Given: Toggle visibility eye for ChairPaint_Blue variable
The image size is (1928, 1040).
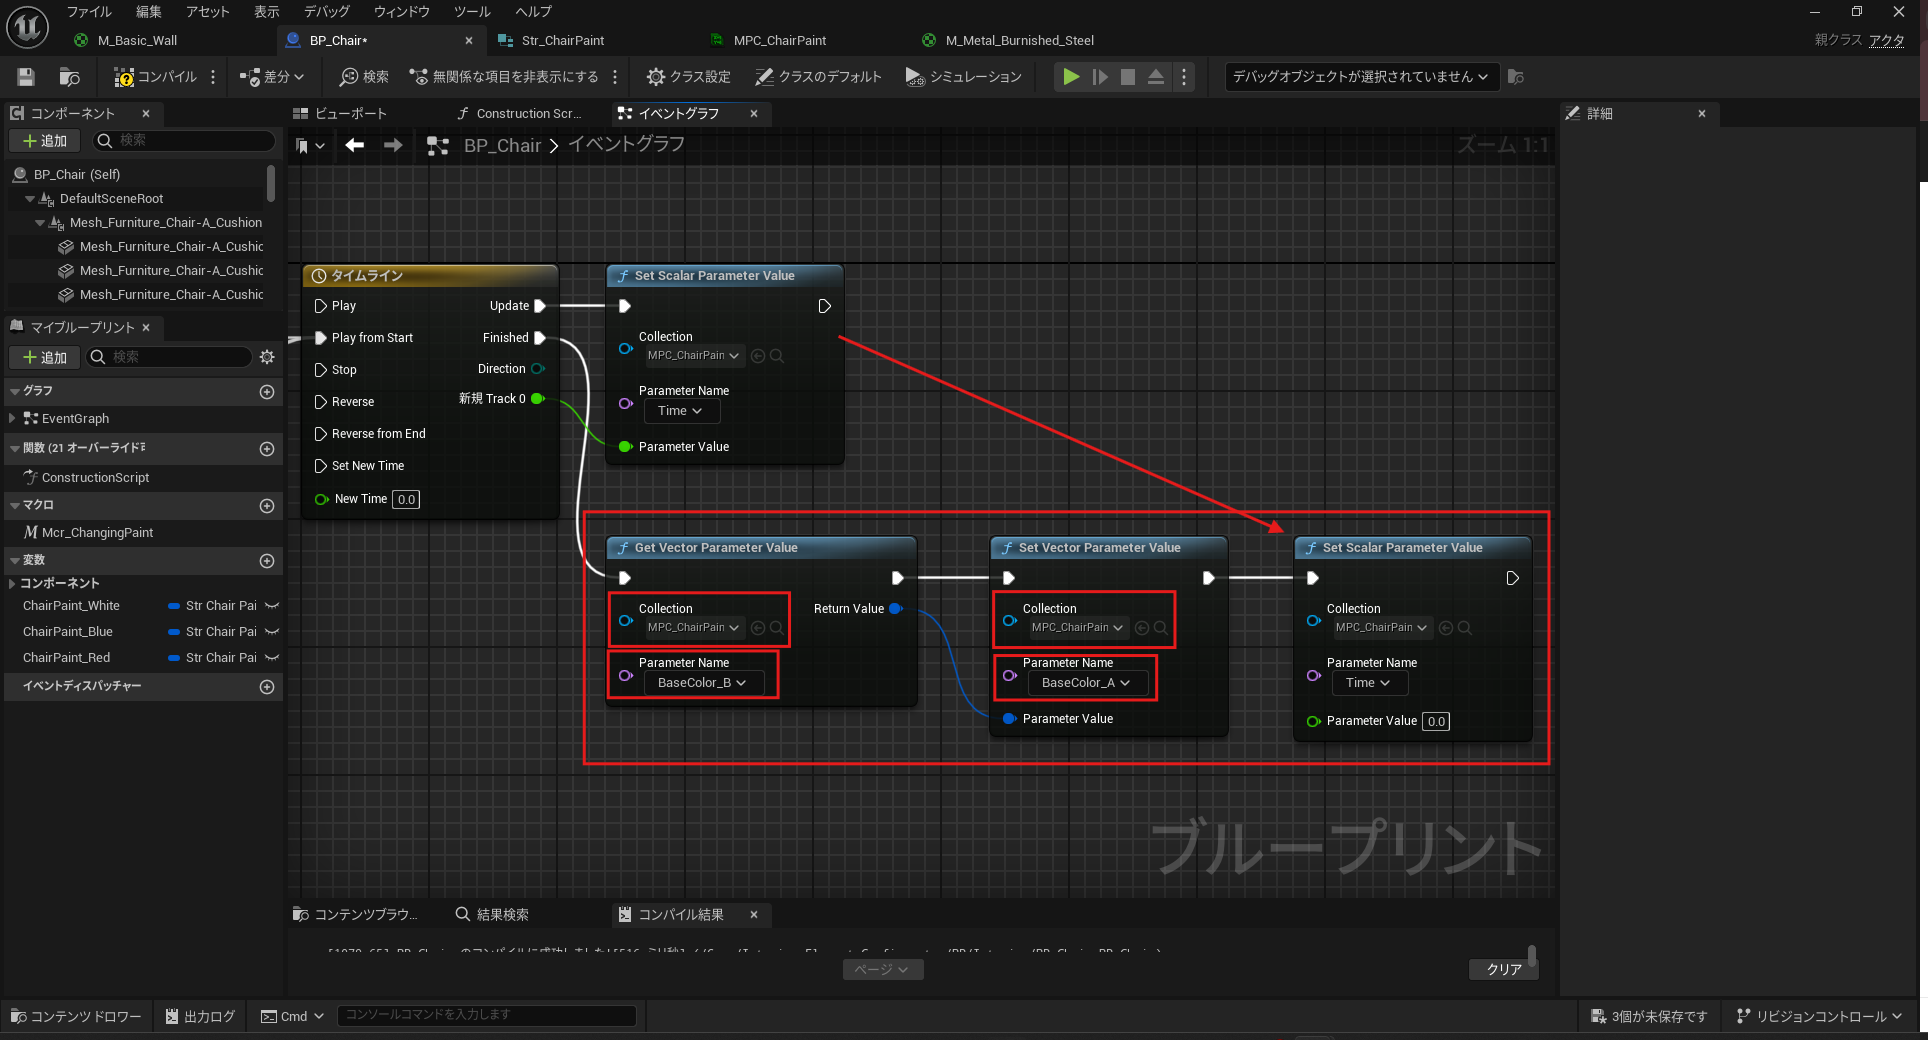Looking at the screenshot, I should [272, 632].
